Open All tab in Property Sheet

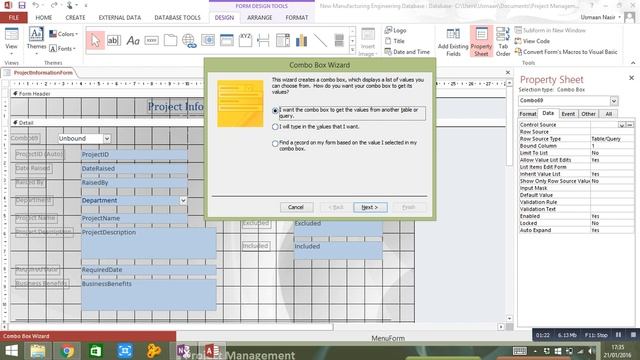(609, 114)
